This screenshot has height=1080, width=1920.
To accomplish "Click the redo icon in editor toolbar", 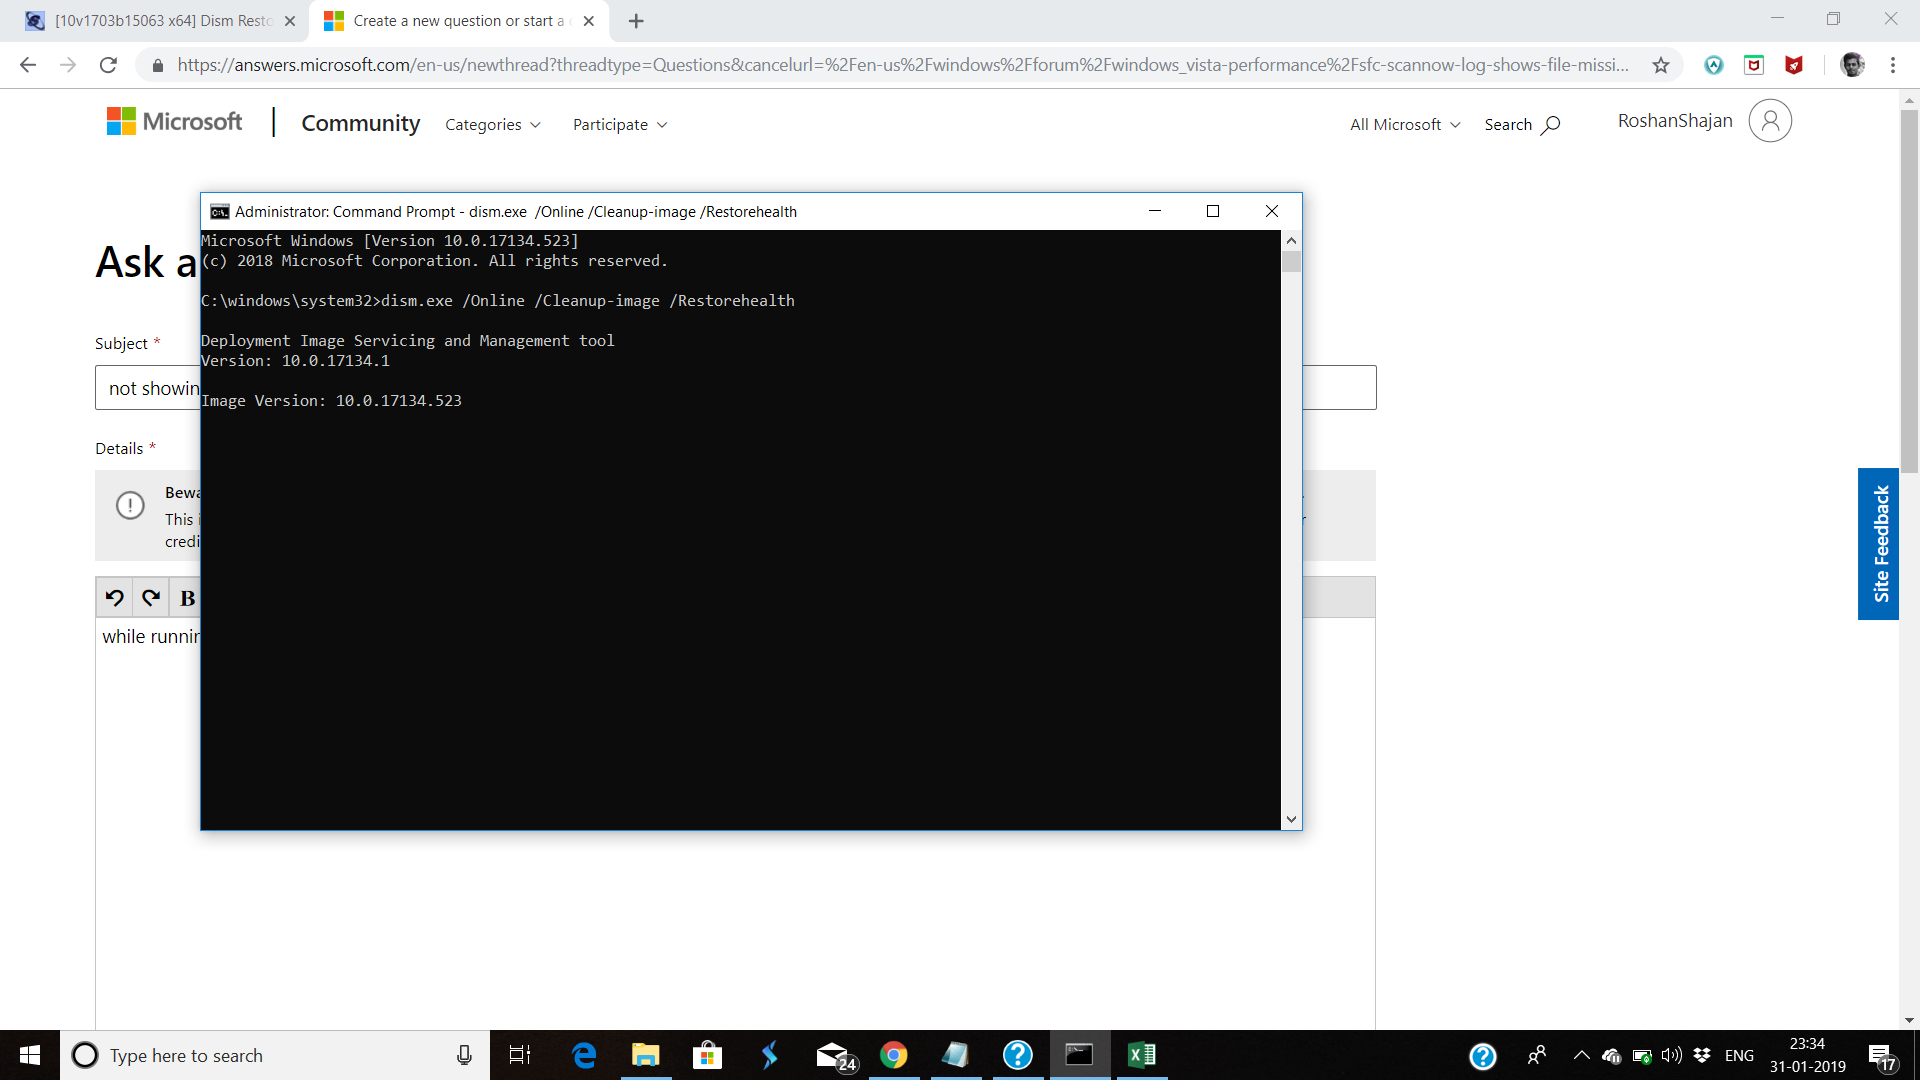I will click(151, 598).
